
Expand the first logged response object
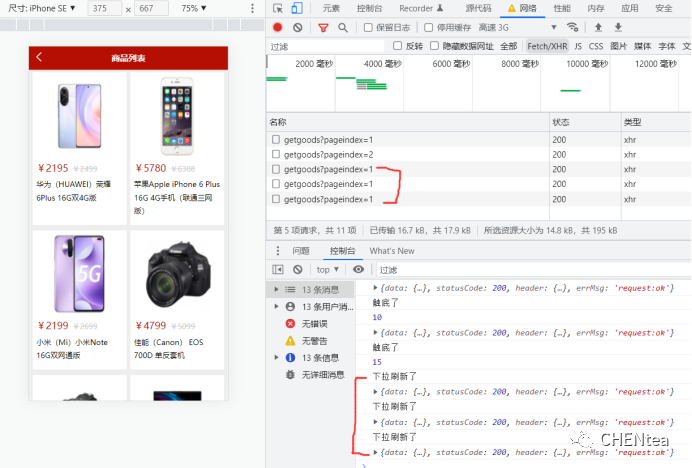pos(376,288)
